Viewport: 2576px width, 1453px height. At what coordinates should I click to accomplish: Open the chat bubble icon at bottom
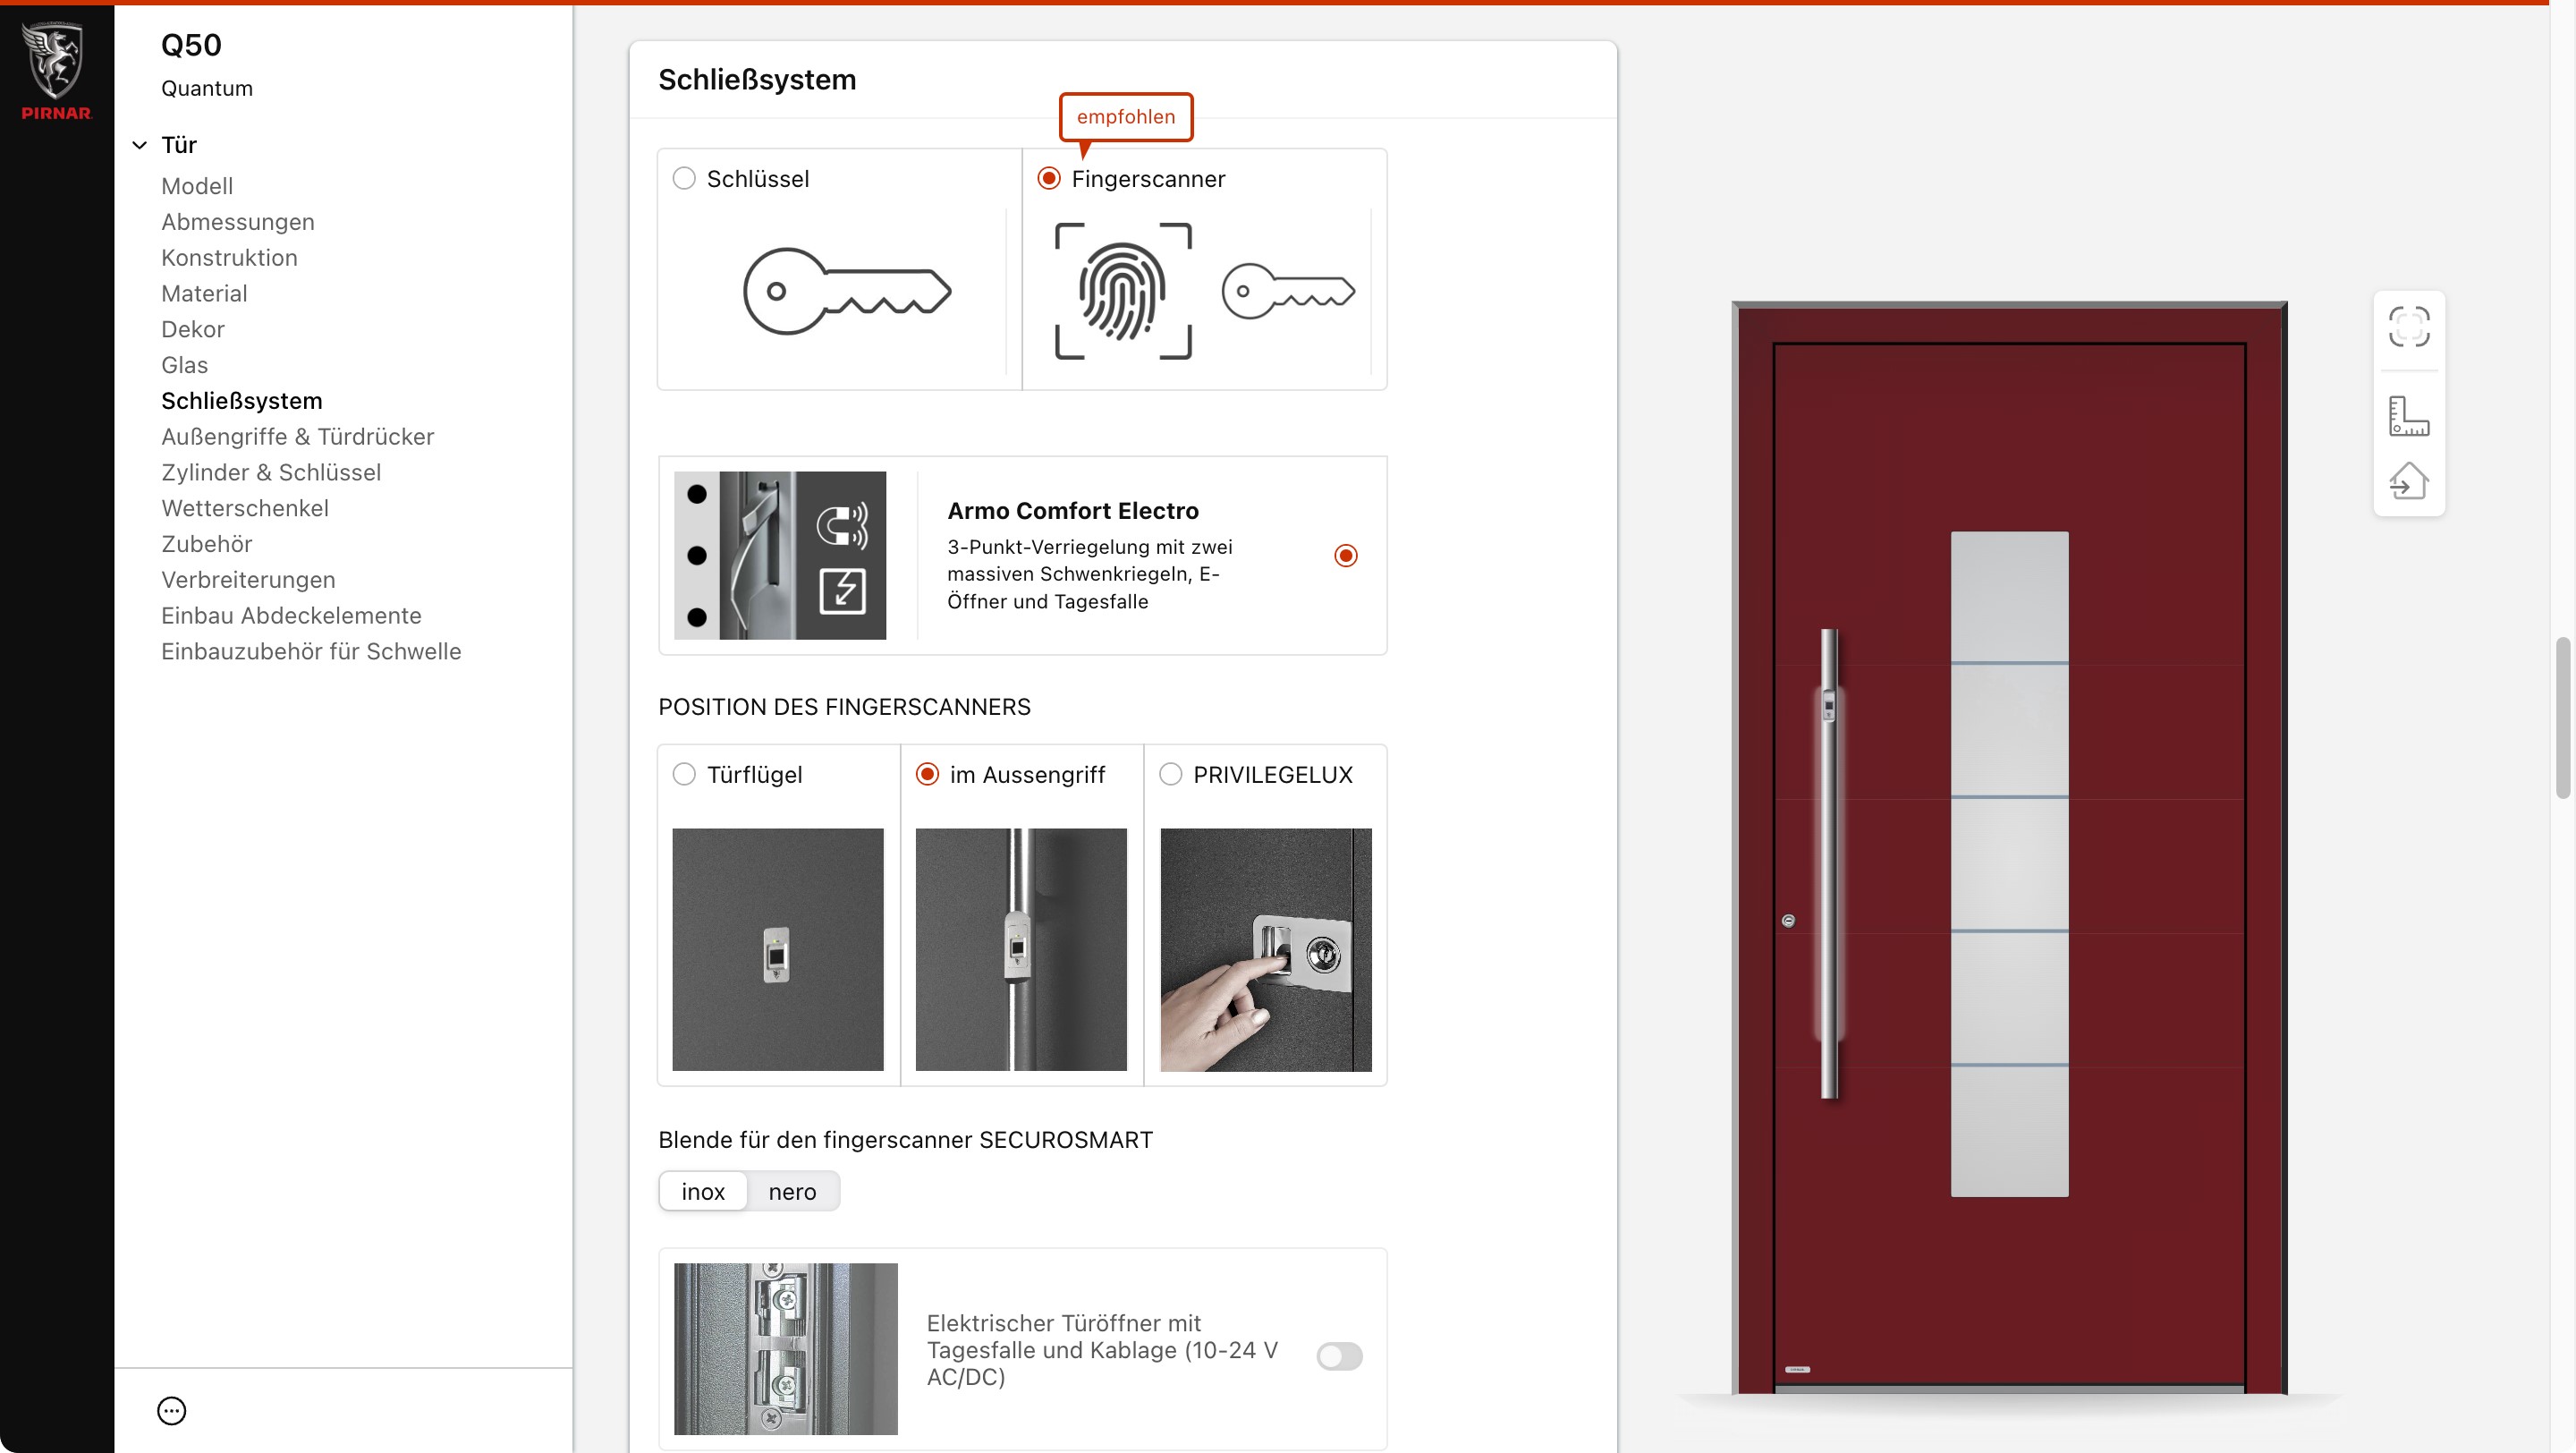172,1410
